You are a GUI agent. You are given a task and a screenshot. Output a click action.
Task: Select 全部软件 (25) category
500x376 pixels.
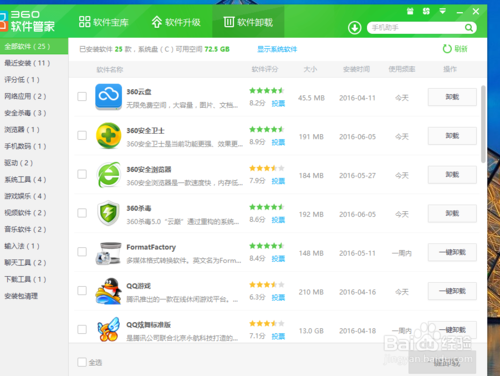tap(34, 46)
